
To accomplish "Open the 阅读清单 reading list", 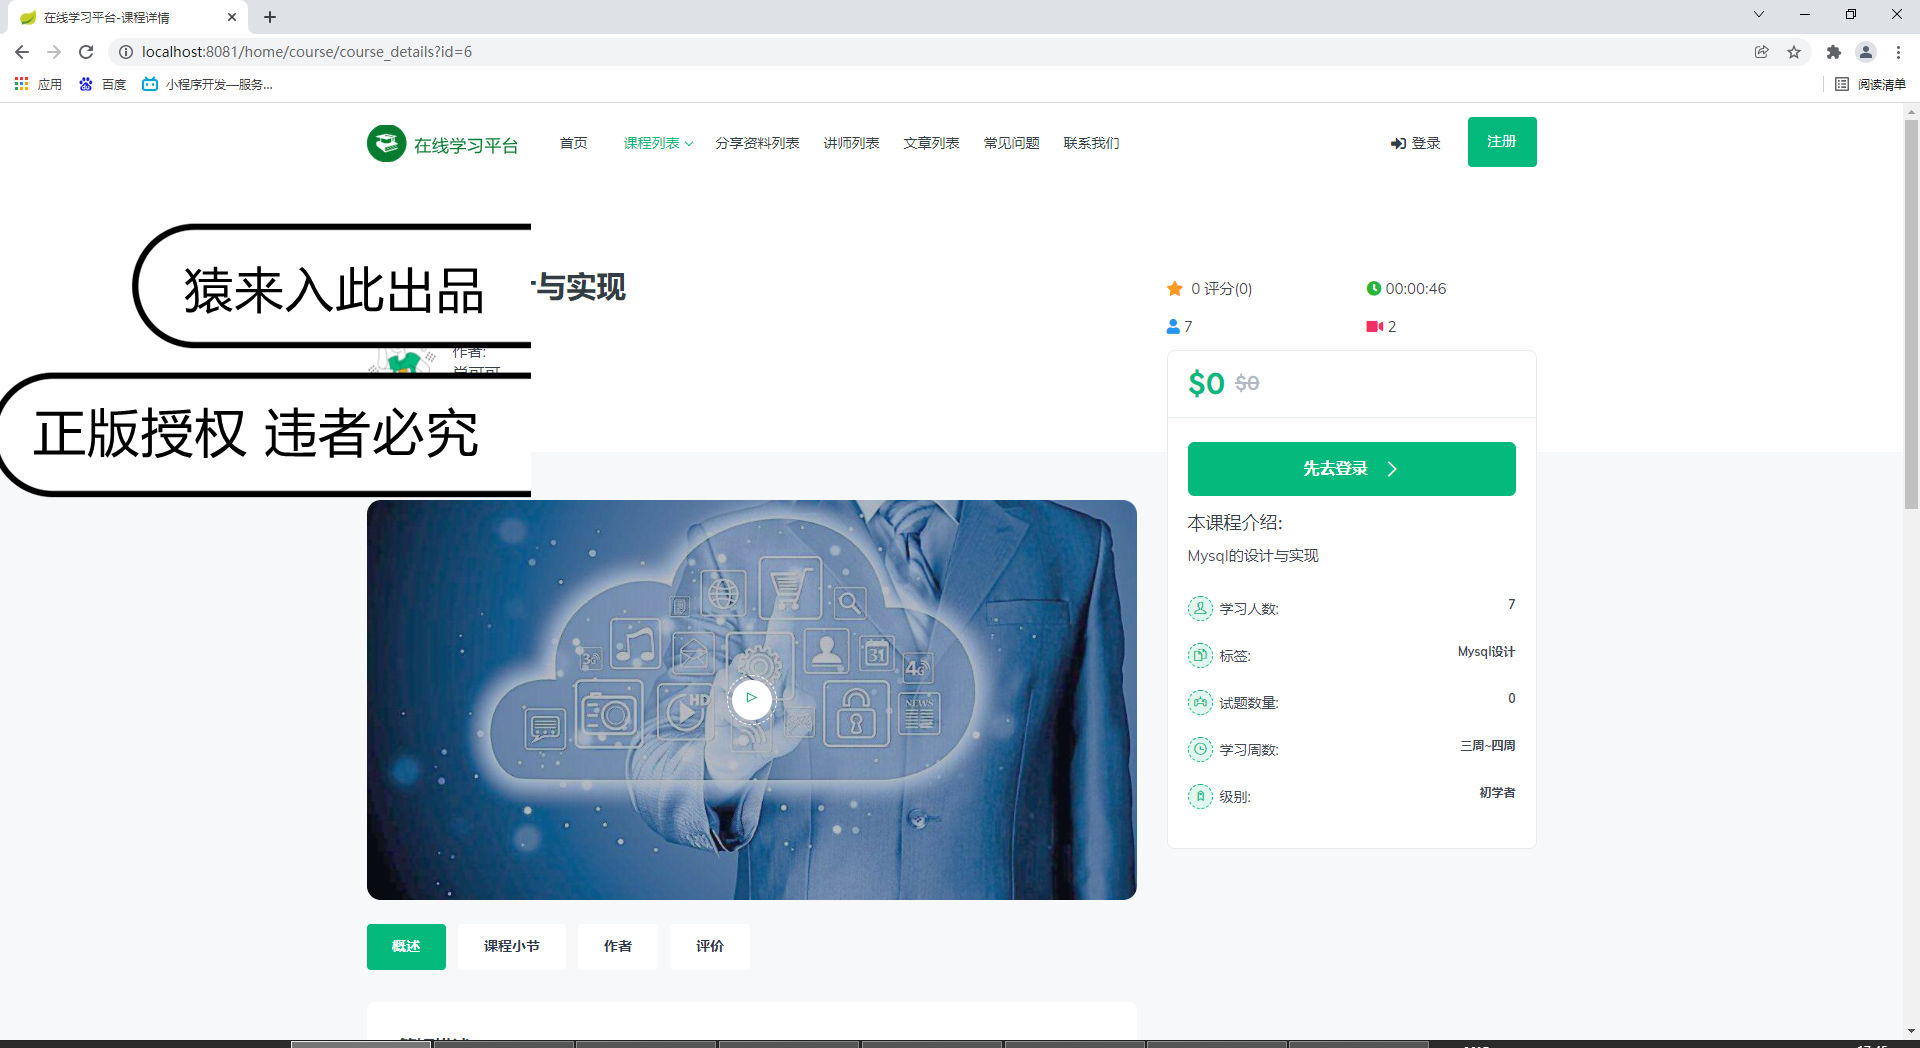I will (1870, 84).
